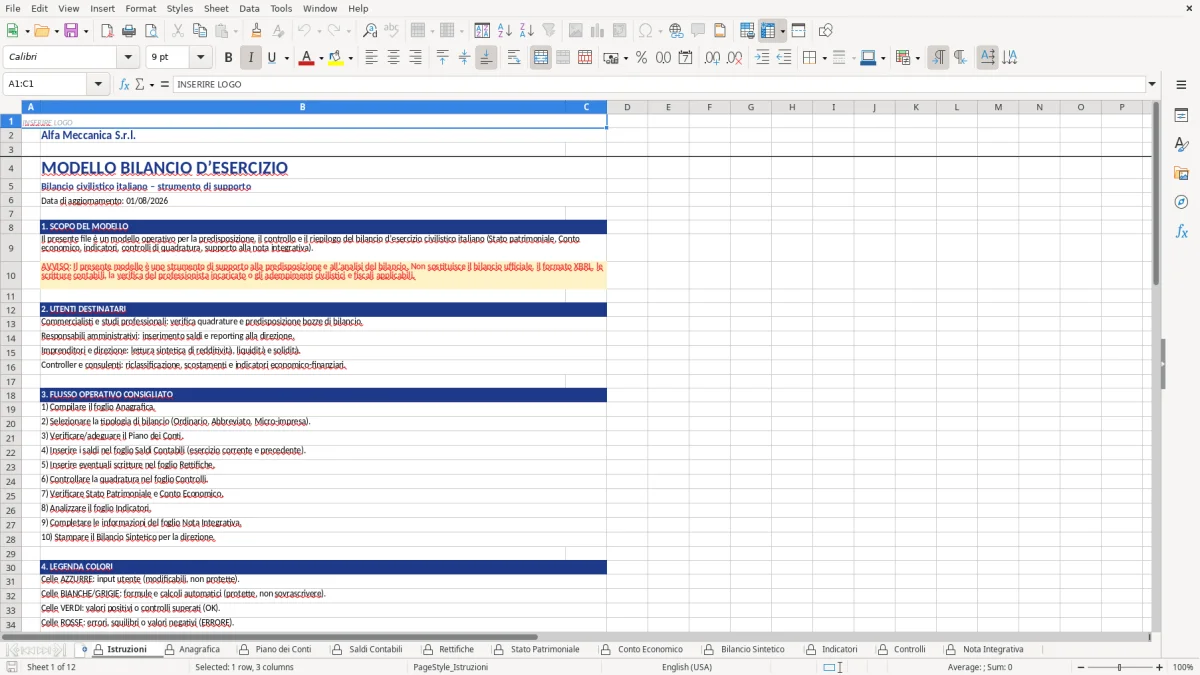This screenshot has height=675, width=1200.
Task: Sort ascending with the A-Z icon
Action: [505, 31]
